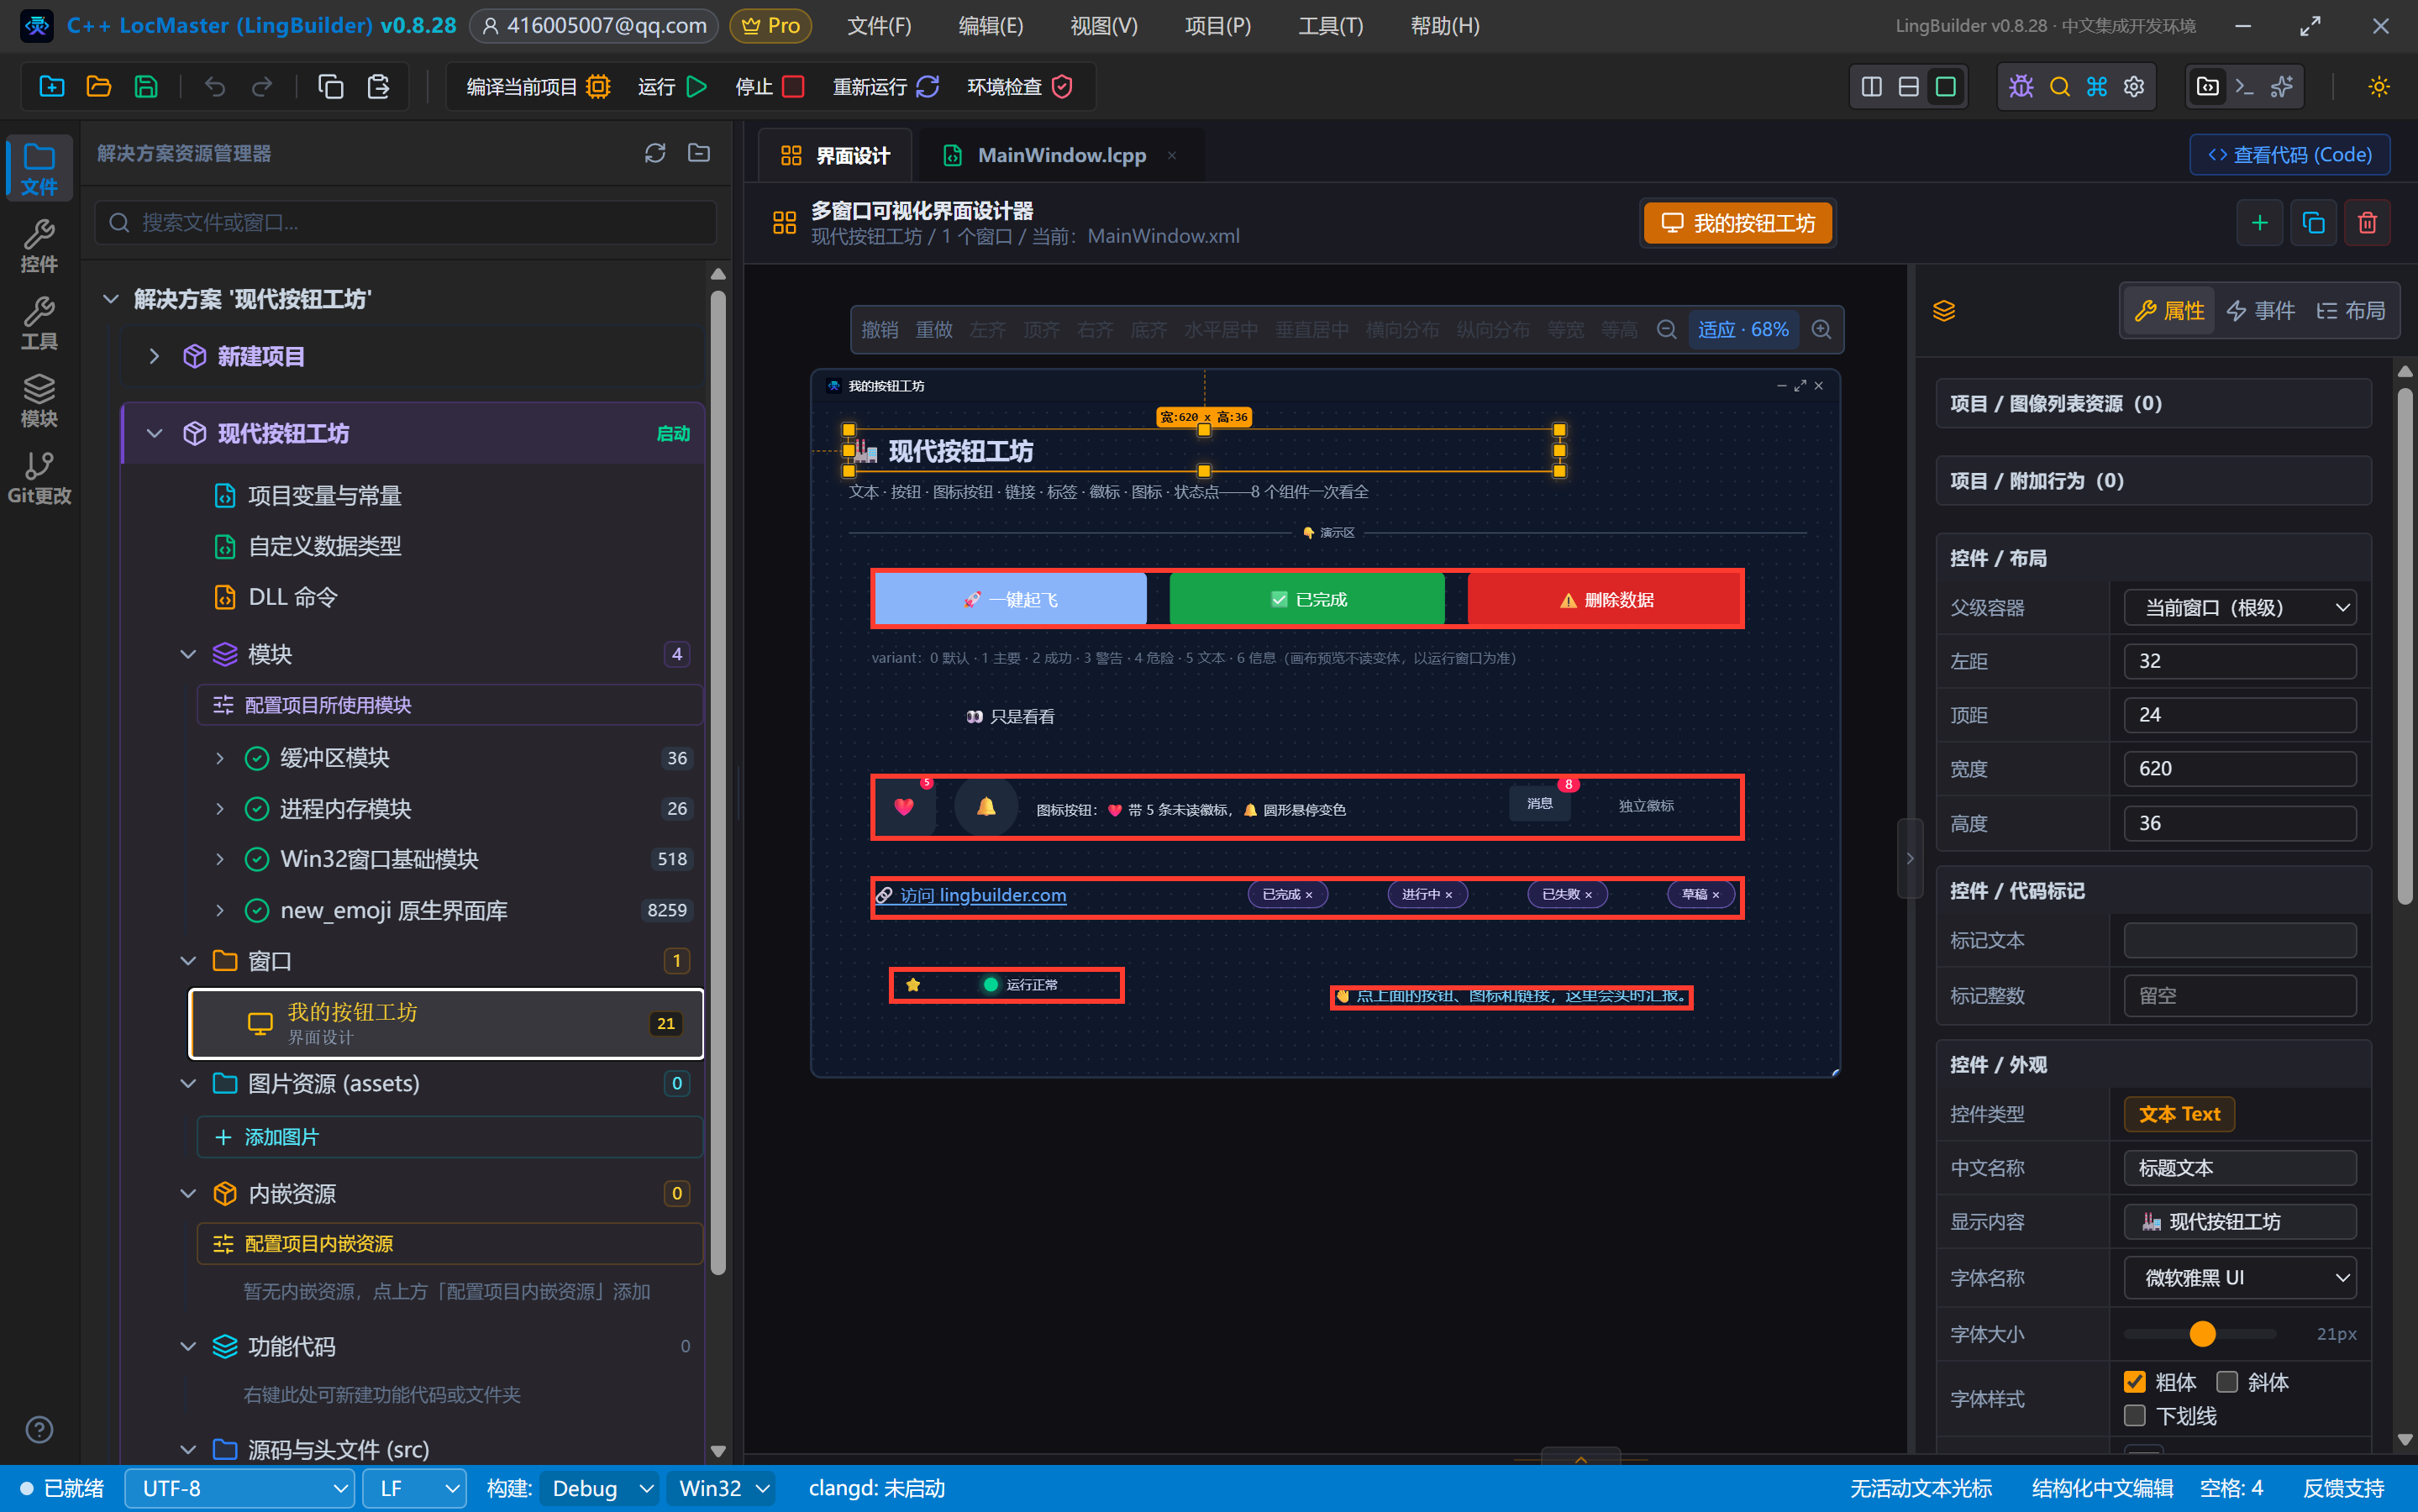Enable the 斜体 italic checkbox
The width and height of the screenshot is (2418, 1512).
point(2227,1382)
